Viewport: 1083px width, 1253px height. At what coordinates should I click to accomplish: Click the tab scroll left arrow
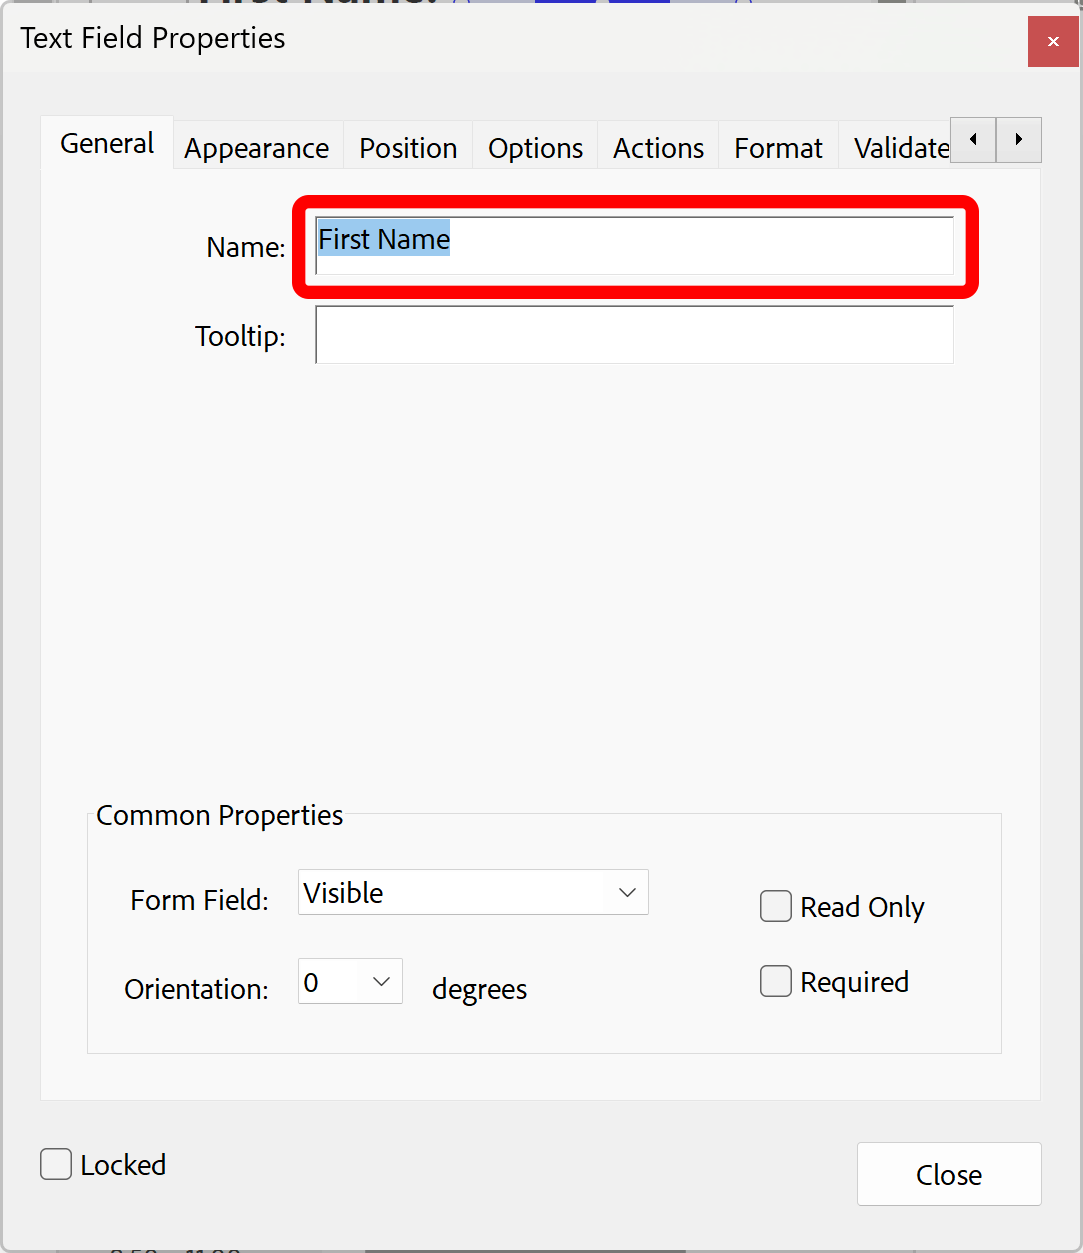pos(971,140)
